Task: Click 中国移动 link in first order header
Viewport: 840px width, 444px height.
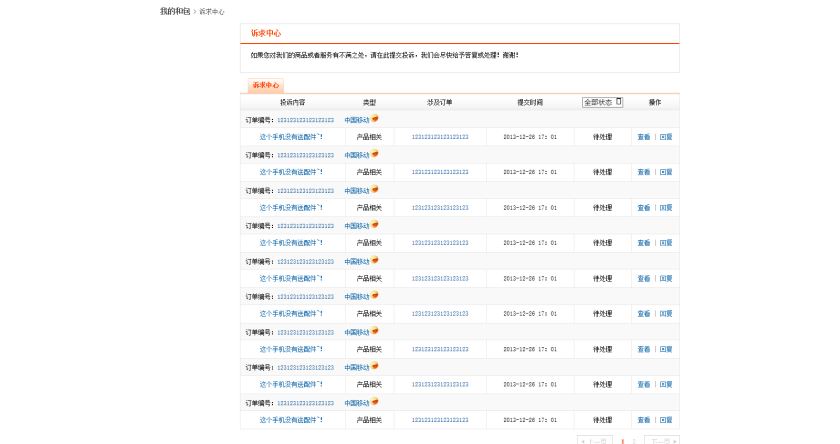Action: [357, 120]
